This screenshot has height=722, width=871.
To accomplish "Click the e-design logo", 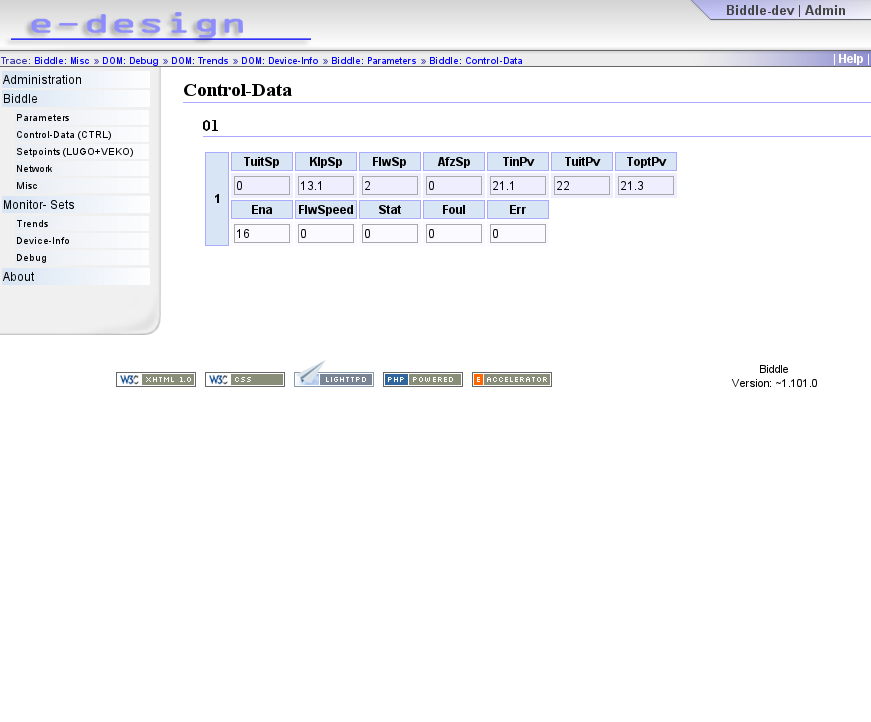I will pos(161,26).
